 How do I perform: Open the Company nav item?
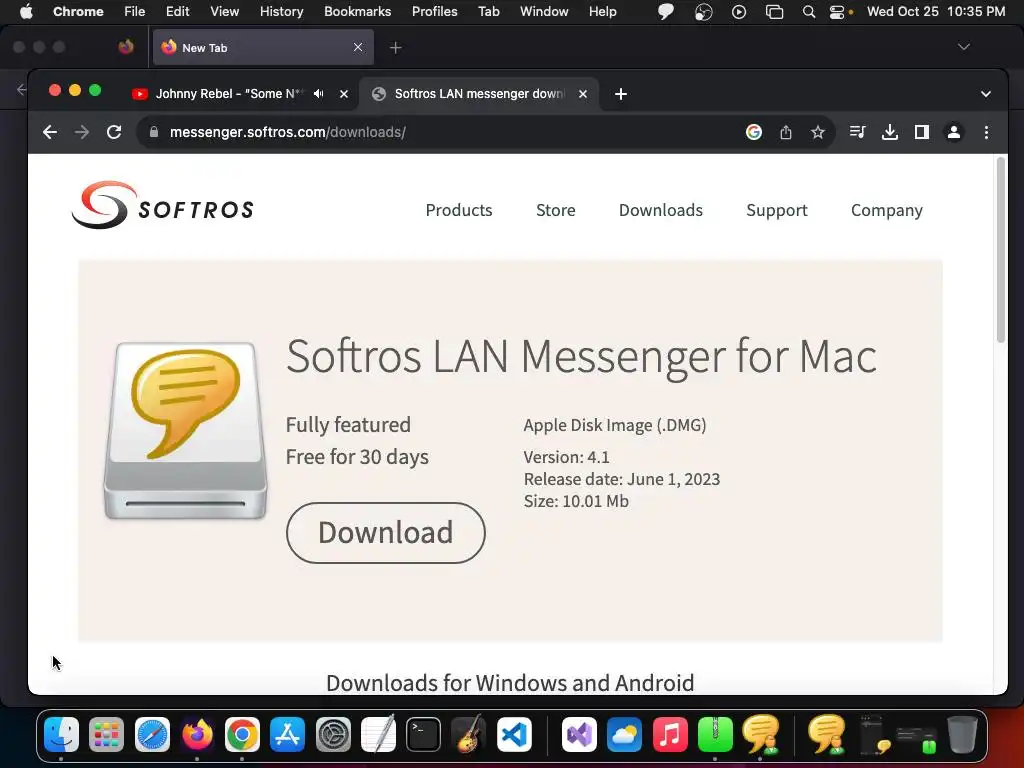click(x=886, y=210)
